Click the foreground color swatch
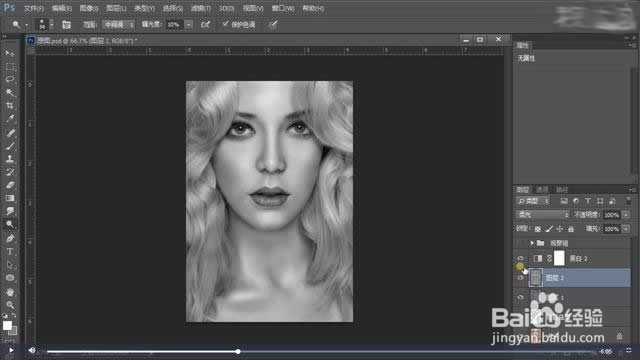The image size is (640, 360). point(7,325)
